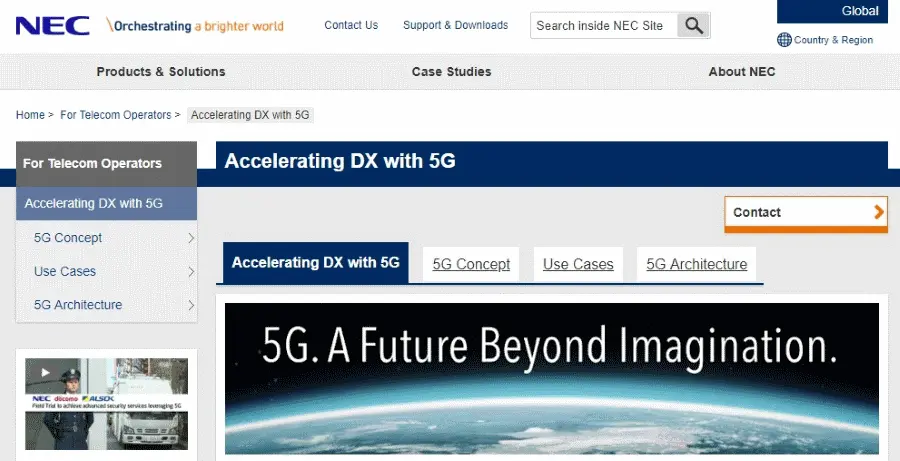
Task: Open the About NEC menu
Action: pyautogui.click(x=742, y=72)
